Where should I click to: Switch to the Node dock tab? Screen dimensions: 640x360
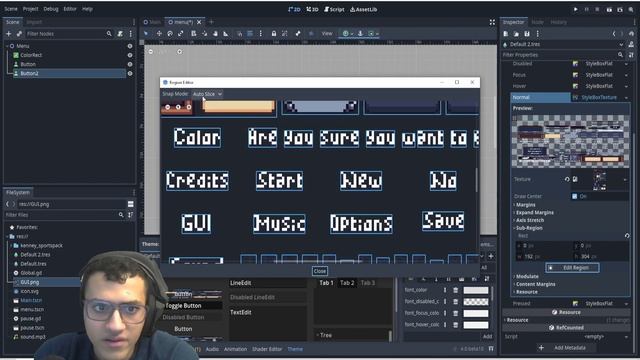click(537, 22)
